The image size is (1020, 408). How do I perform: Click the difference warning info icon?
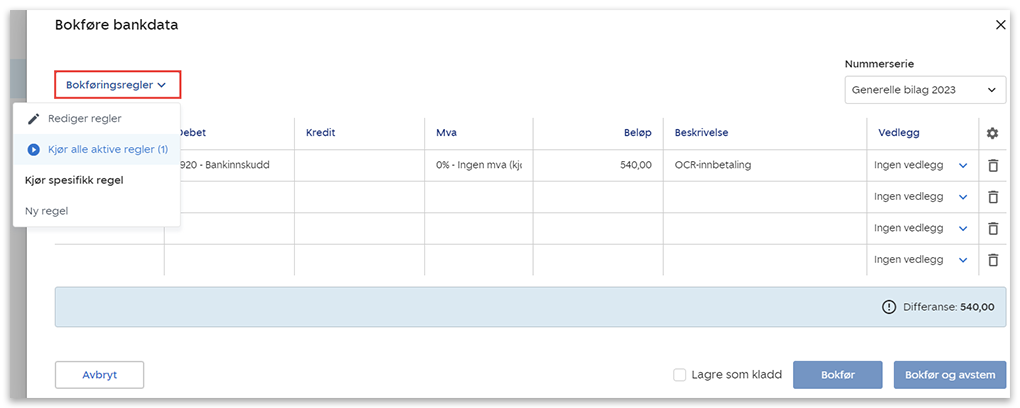889,307
